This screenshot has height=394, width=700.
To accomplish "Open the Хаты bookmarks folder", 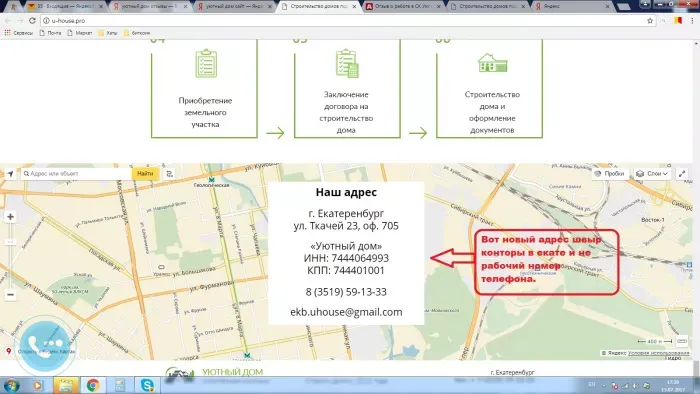I will tap(108, 33).
